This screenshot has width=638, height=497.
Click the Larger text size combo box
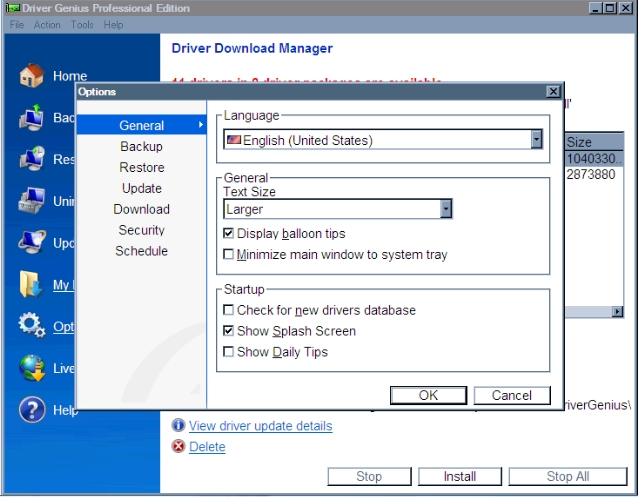(x=338, y=209)
